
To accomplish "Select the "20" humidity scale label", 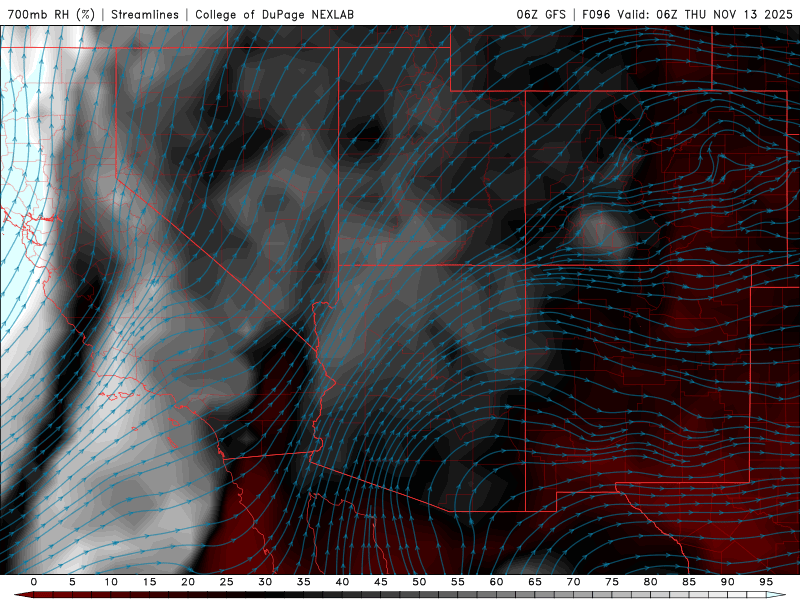I will (188, 582).
